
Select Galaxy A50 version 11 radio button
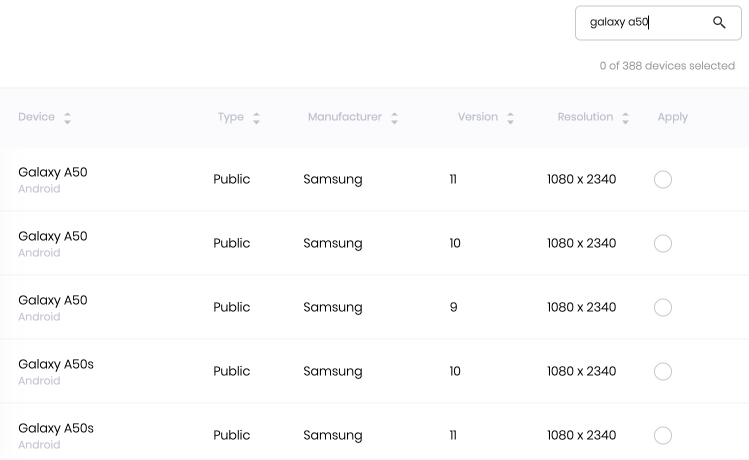(663, 180)
